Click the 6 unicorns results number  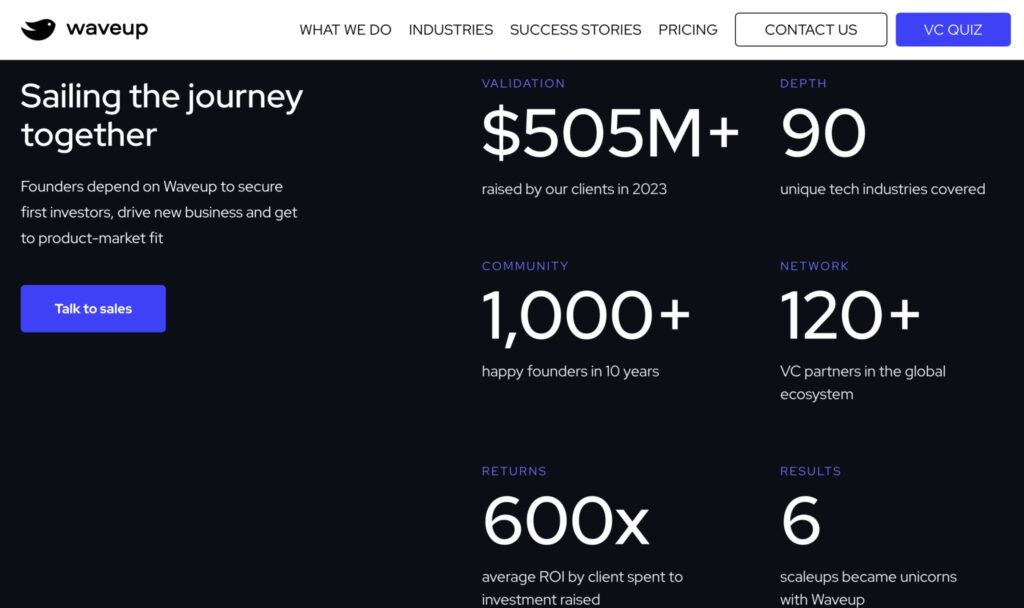[x=801, y=521]
